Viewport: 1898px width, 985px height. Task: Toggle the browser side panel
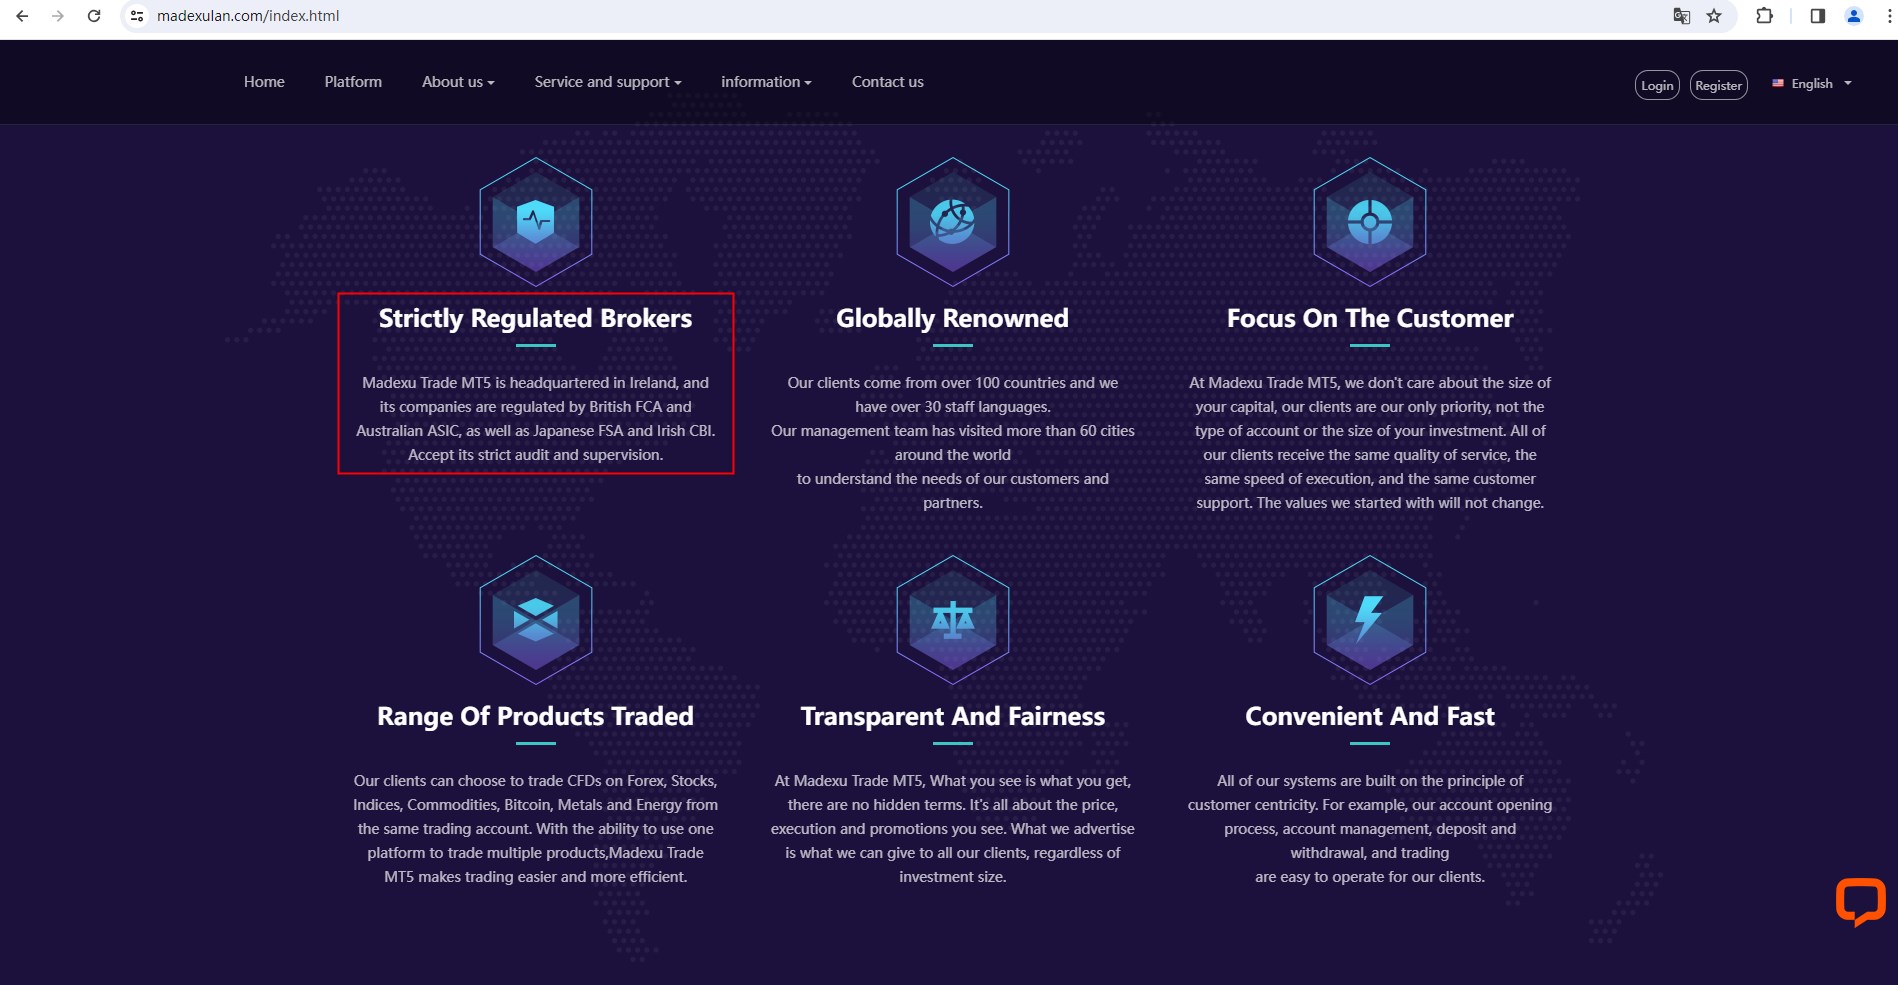(x=1818, y=16)
